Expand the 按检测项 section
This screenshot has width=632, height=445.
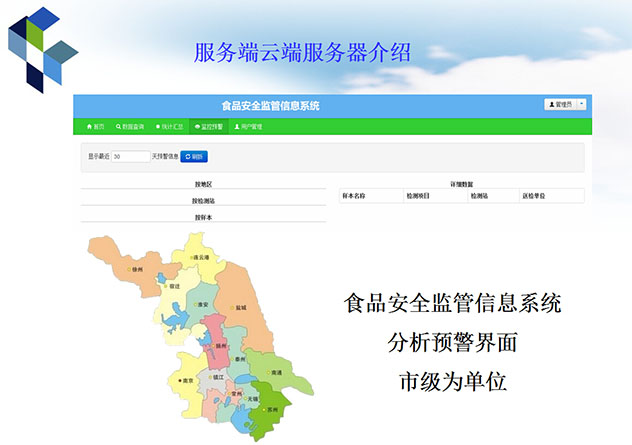pyautogui.click(x=203, y=200)
